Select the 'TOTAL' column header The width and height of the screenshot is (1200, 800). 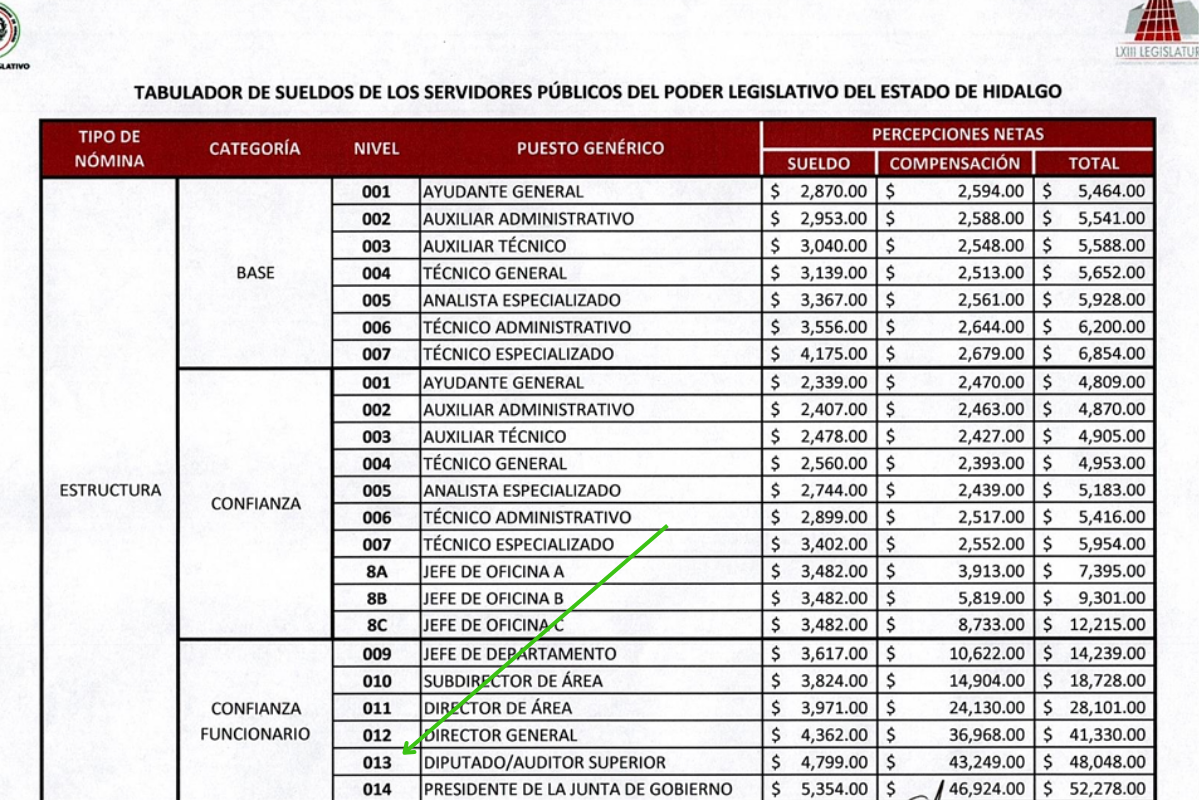click(1094, 163)
